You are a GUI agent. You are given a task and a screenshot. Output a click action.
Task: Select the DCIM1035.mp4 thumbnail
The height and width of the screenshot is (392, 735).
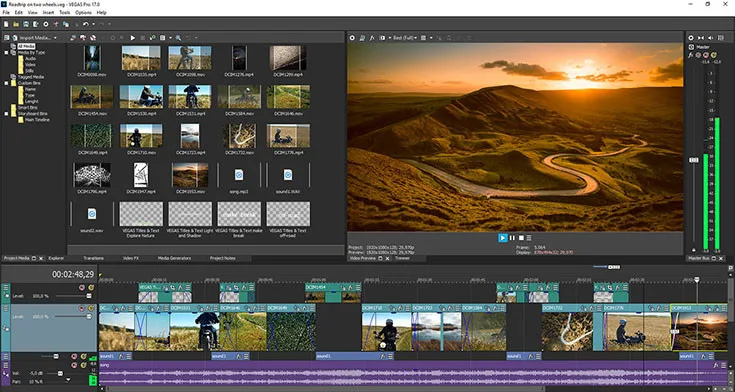pyautogui.click(x=141, y=58)
